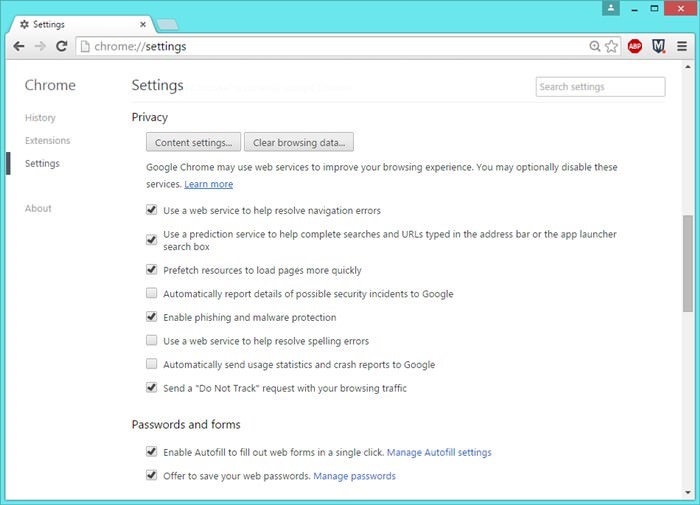
Task: Bookmark this page with the star icon
Action: pyautogui.click(x=612, y=46)
